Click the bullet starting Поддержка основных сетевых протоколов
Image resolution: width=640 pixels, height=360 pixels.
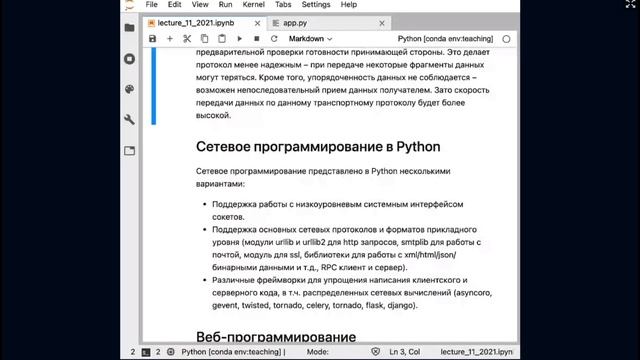click(x=347, y=248)
